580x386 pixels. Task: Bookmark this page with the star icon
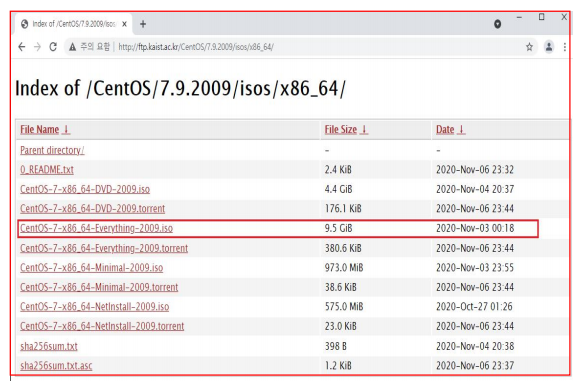529,47
